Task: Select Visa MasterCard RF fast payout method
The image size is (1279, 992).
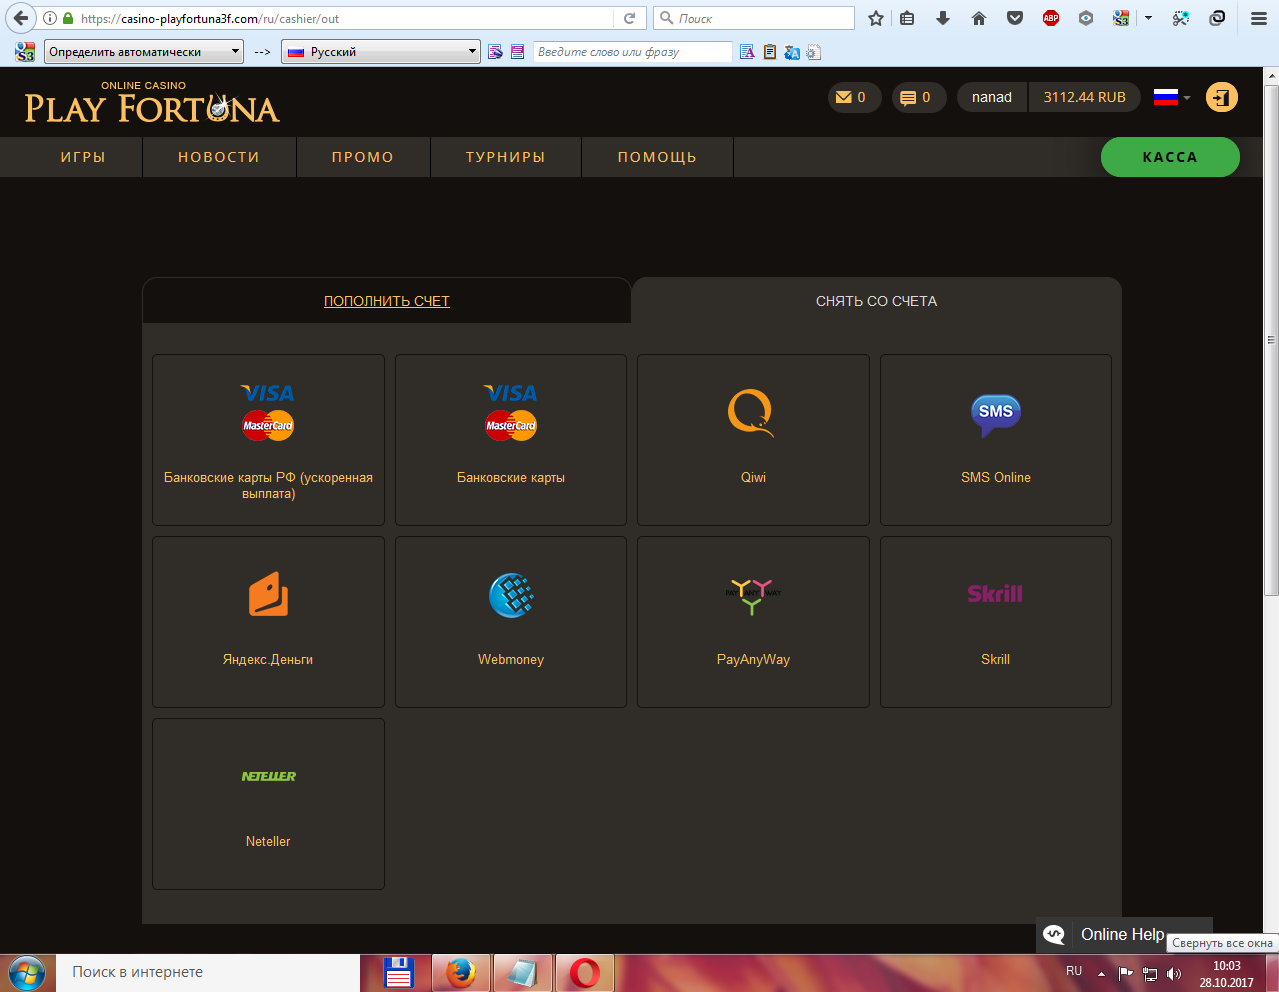Action: (x=268, y=440)
